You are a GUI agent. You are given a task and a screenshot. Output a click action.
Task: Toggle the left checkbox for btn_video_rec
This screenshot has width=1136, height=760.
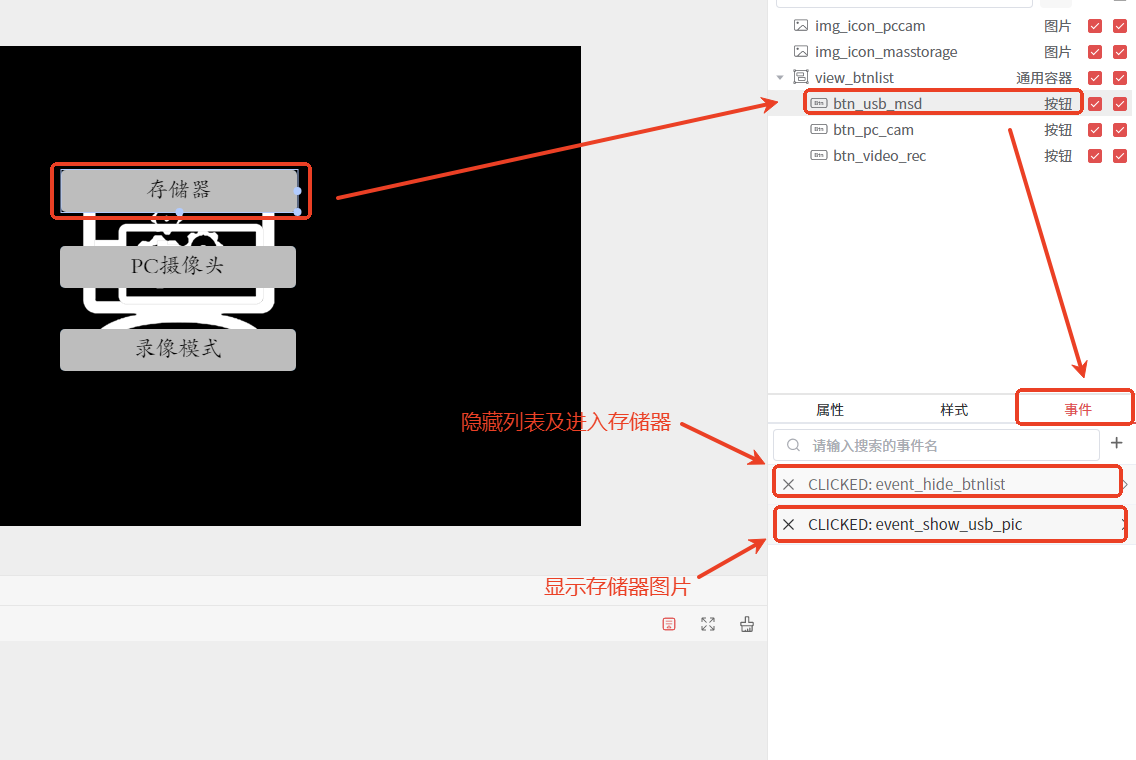[x=1095, y=156]
